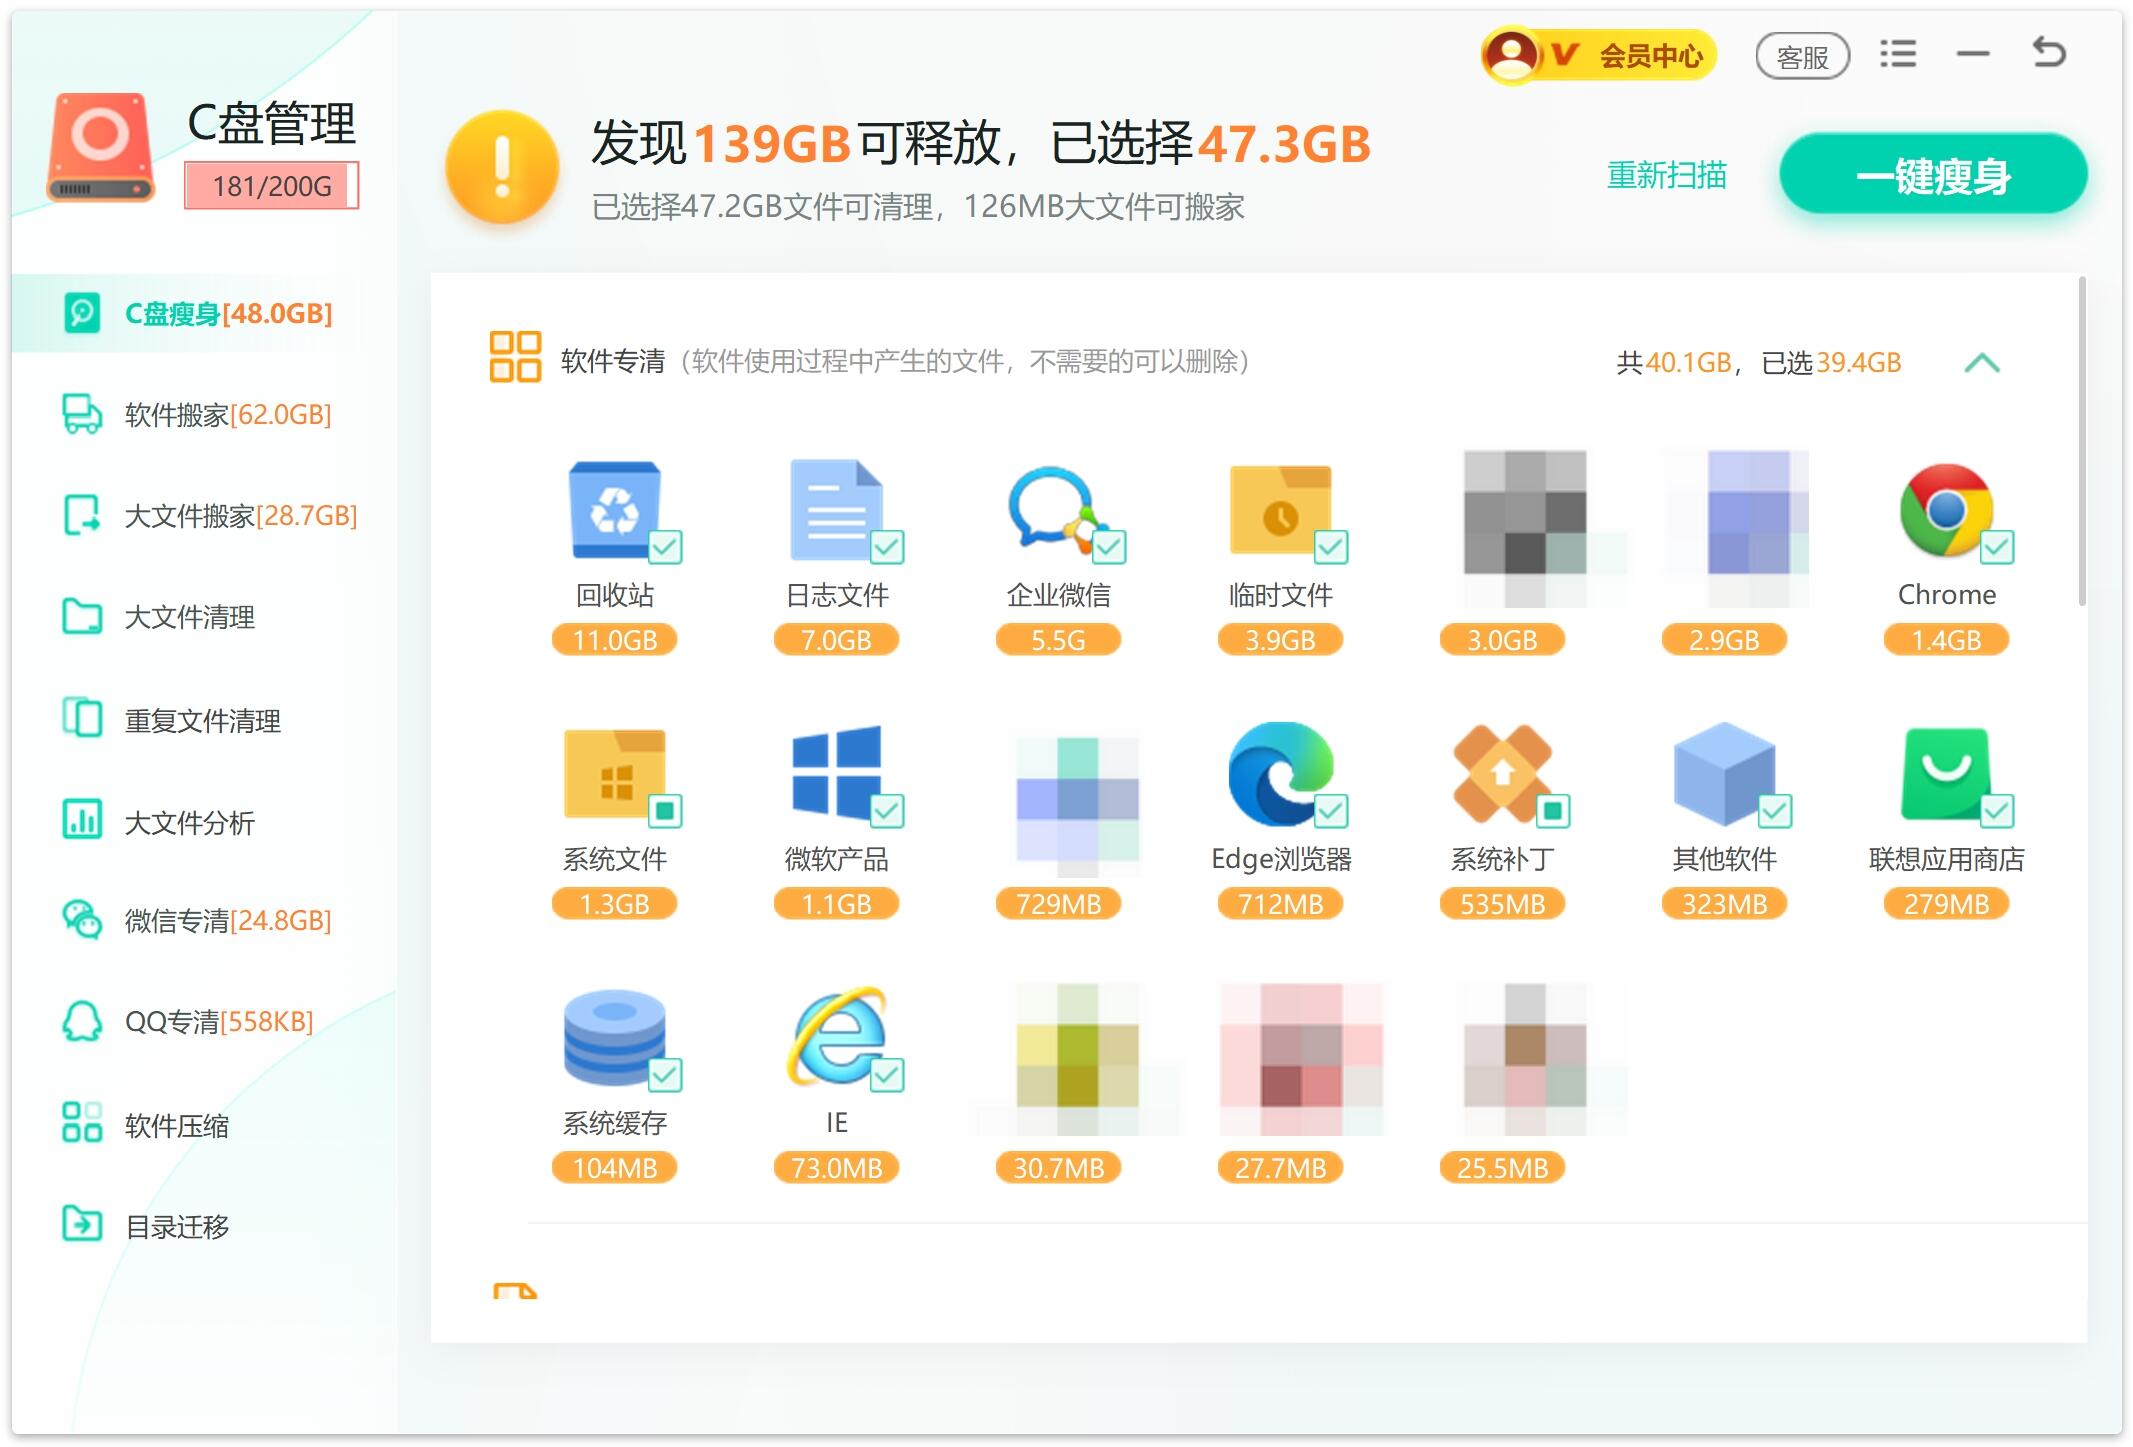Viewport: 2133px width, 1447px height.
Task: Switch to 软件搬家[62.0GB]
Action: pos(198,414)
